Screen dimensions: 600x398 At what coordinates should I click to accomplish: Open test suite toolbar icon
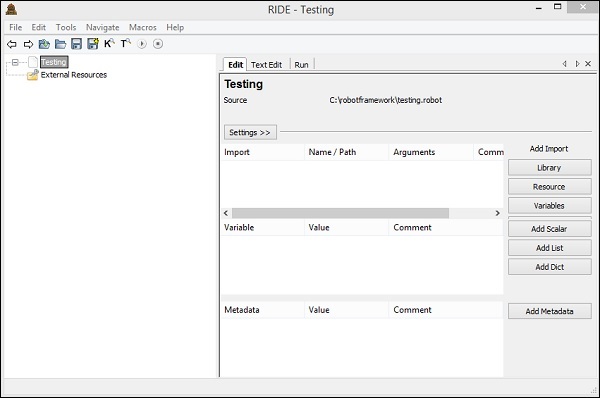[x=44, y=44]
